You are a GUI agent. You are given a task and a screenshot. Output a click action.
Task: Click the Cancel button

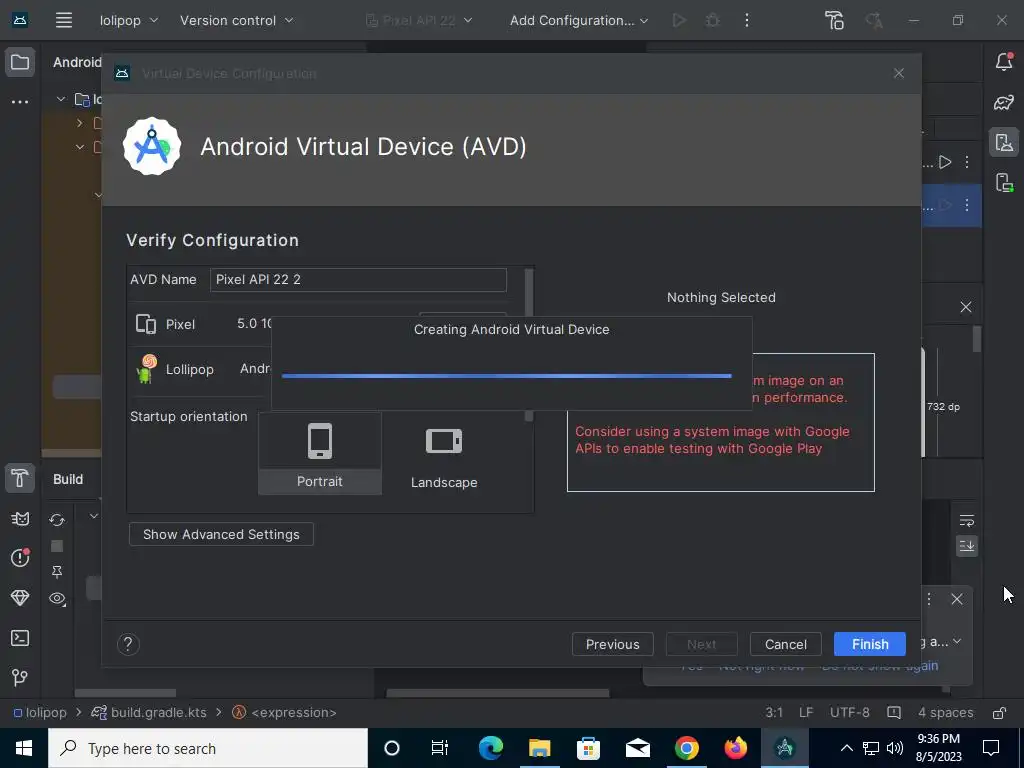[786, 645]
